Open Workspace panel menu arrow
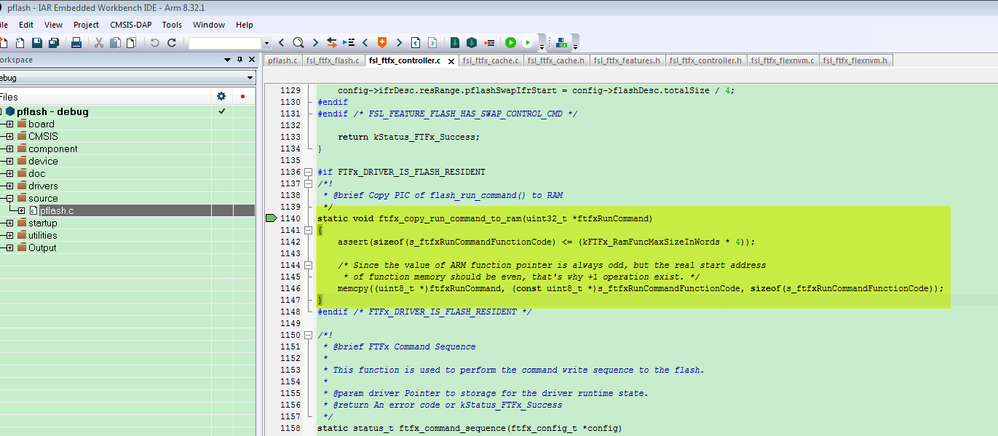This screenshot has height=436, width=998. pos(228,60)
